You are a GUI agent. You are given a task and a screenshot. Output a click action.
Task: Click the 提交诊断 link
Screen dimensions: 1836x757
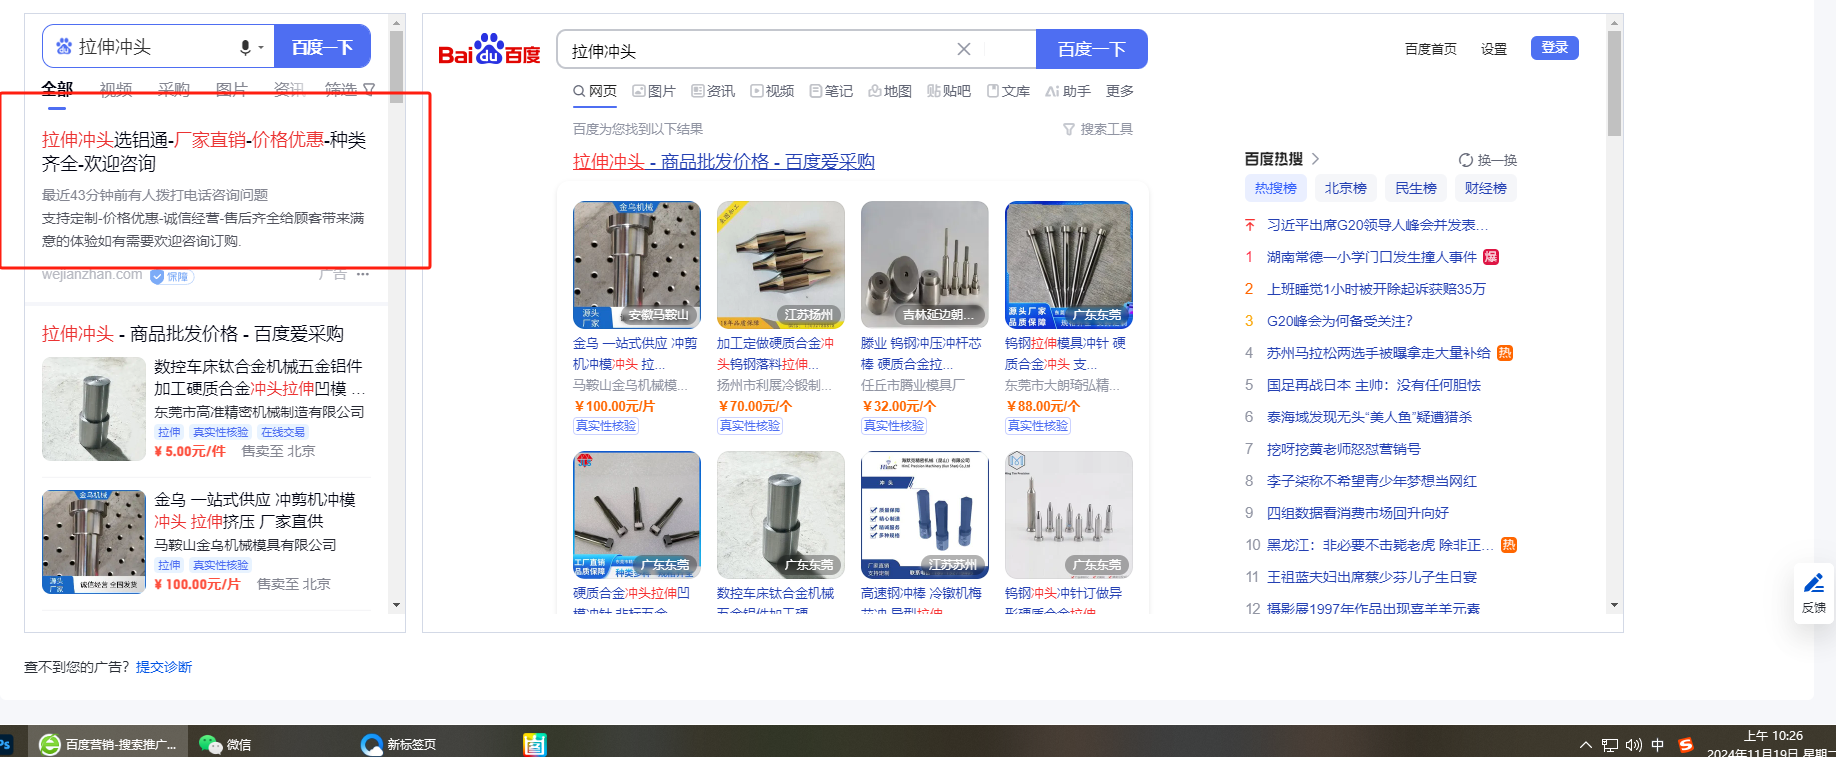point(164,667)
